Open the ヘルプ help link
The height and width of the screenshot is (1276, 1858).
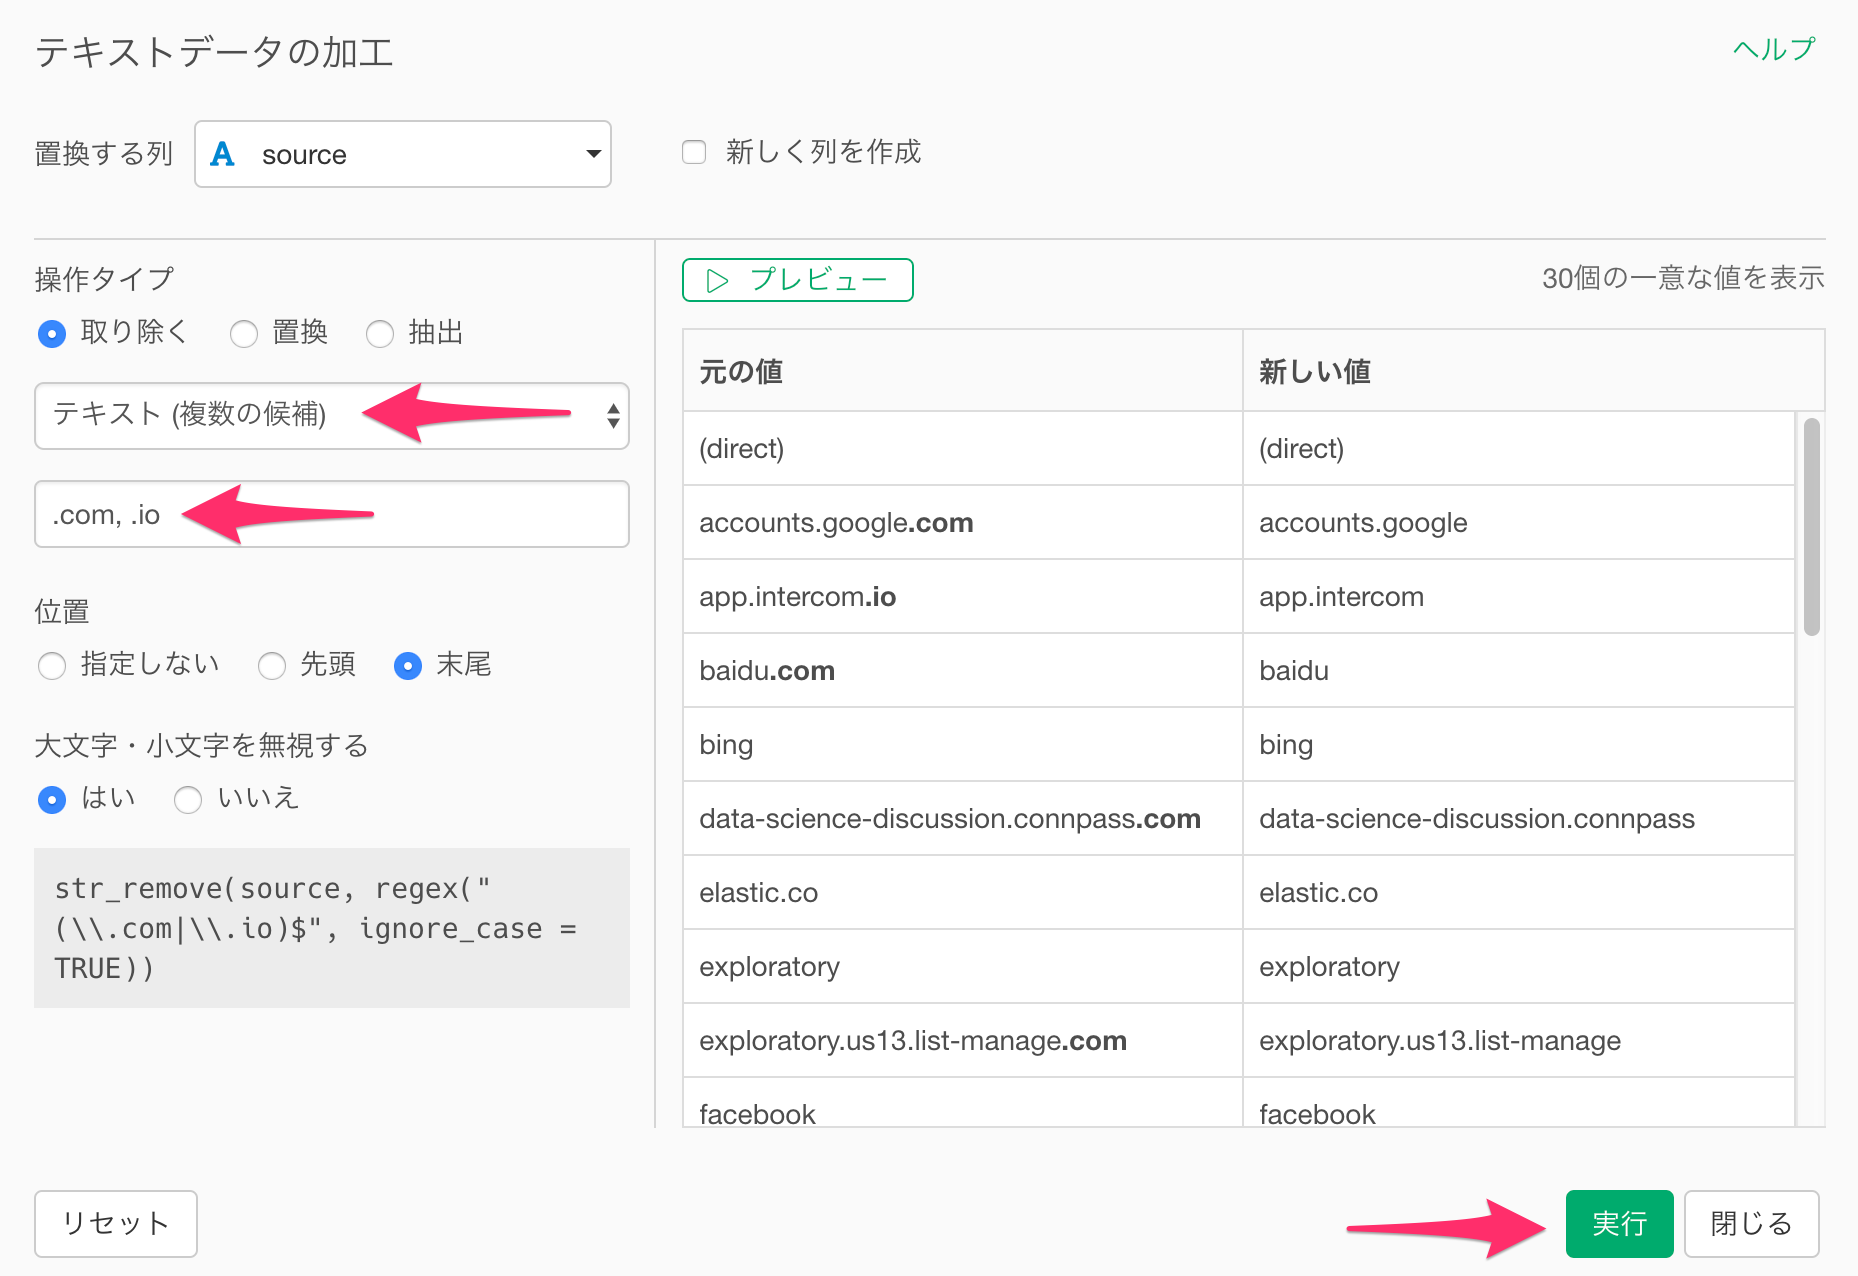click(1774, 49)
